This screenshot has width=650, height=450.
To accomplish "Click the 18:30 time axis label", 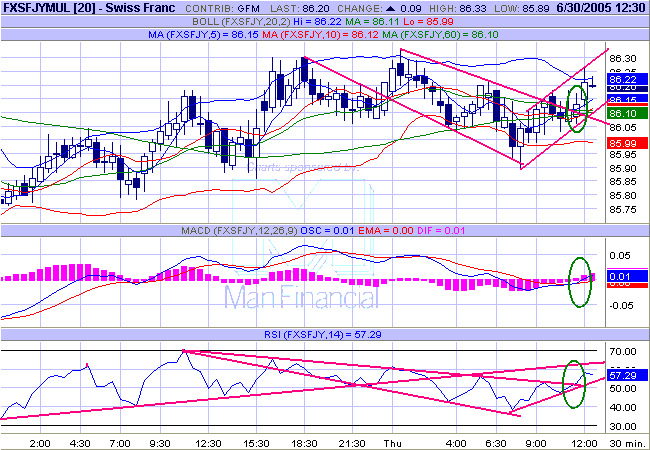I will pyautogui.click(x=304, y=443).
